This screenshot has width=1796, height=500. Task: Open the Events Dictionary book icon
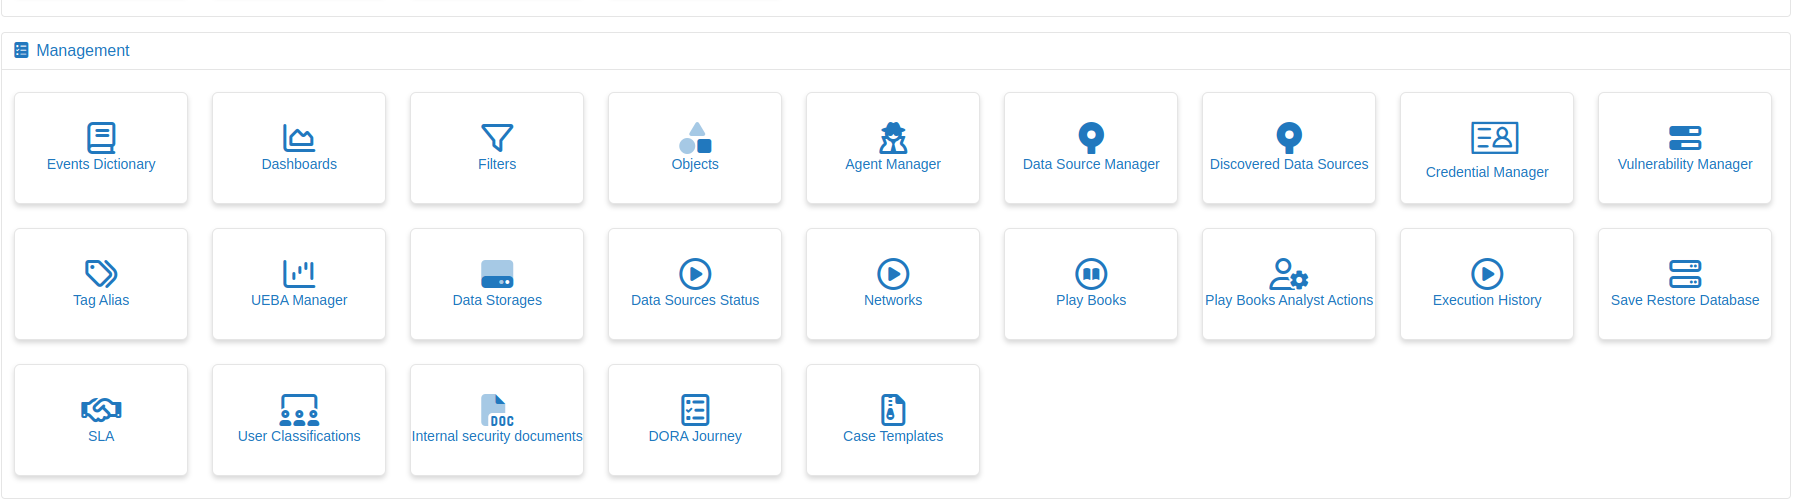click(101, 137)
